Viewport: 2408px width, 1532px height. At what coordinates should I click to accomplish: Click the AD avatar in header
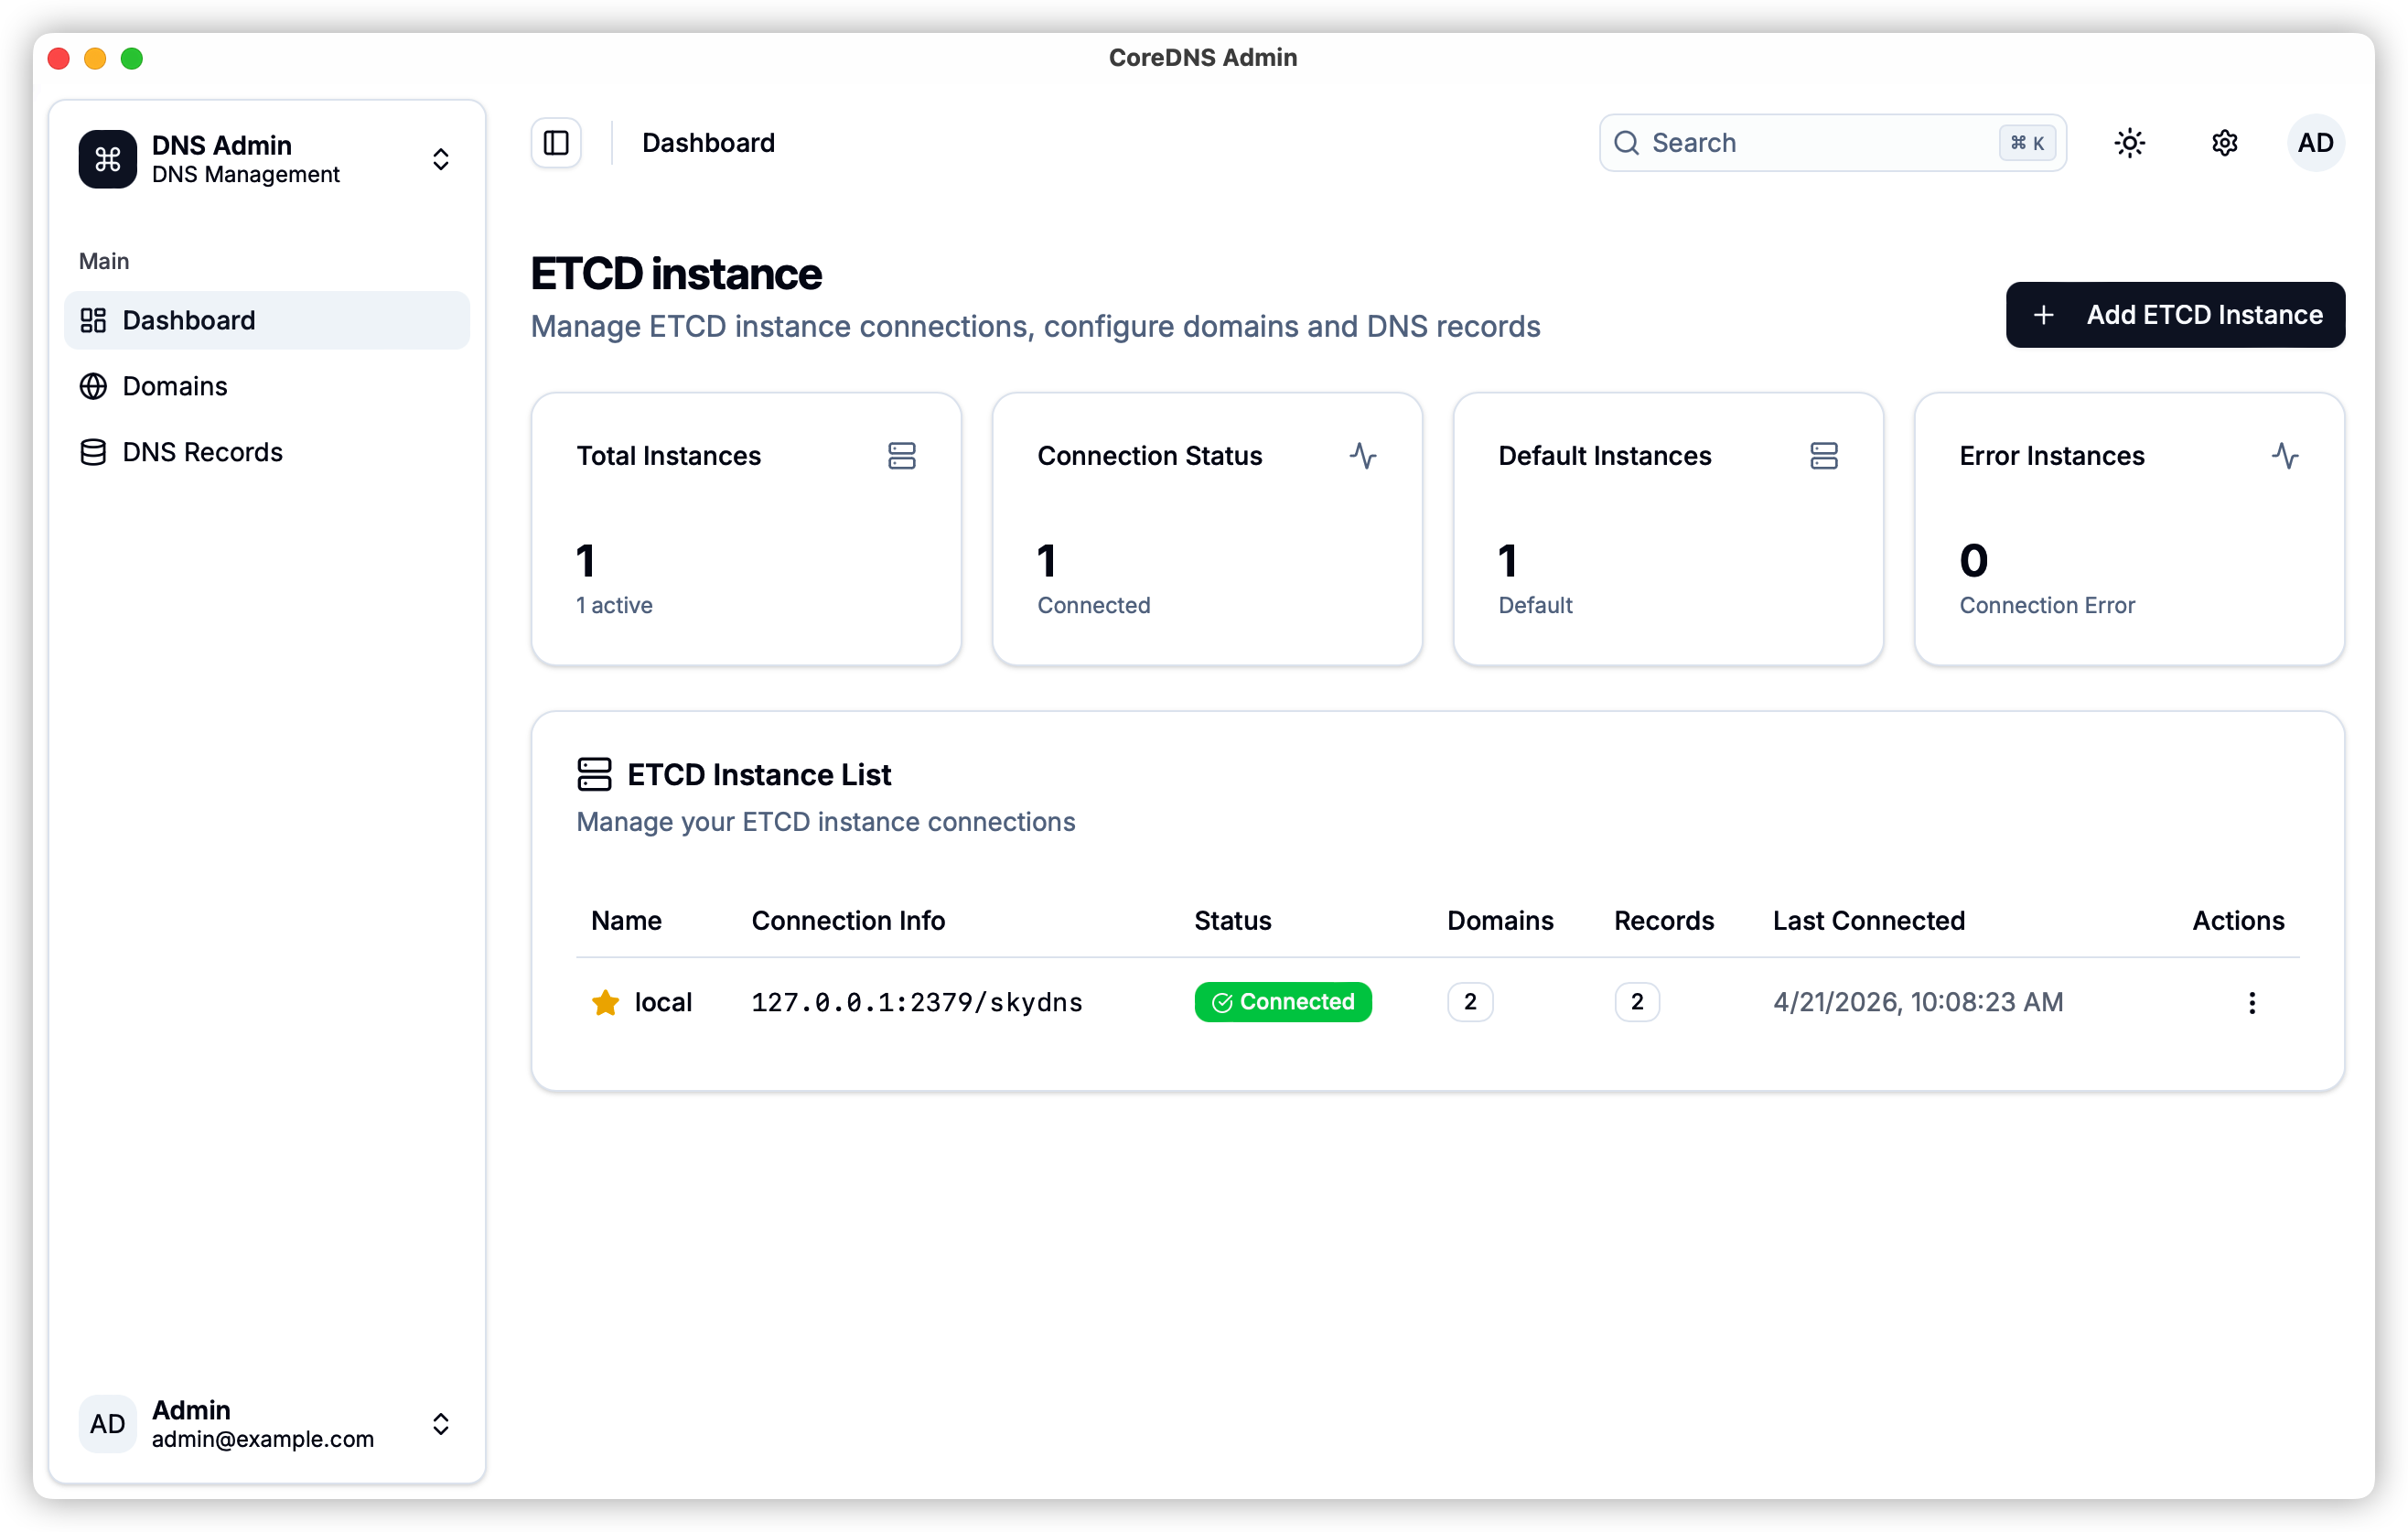[x=2315, y=143]
